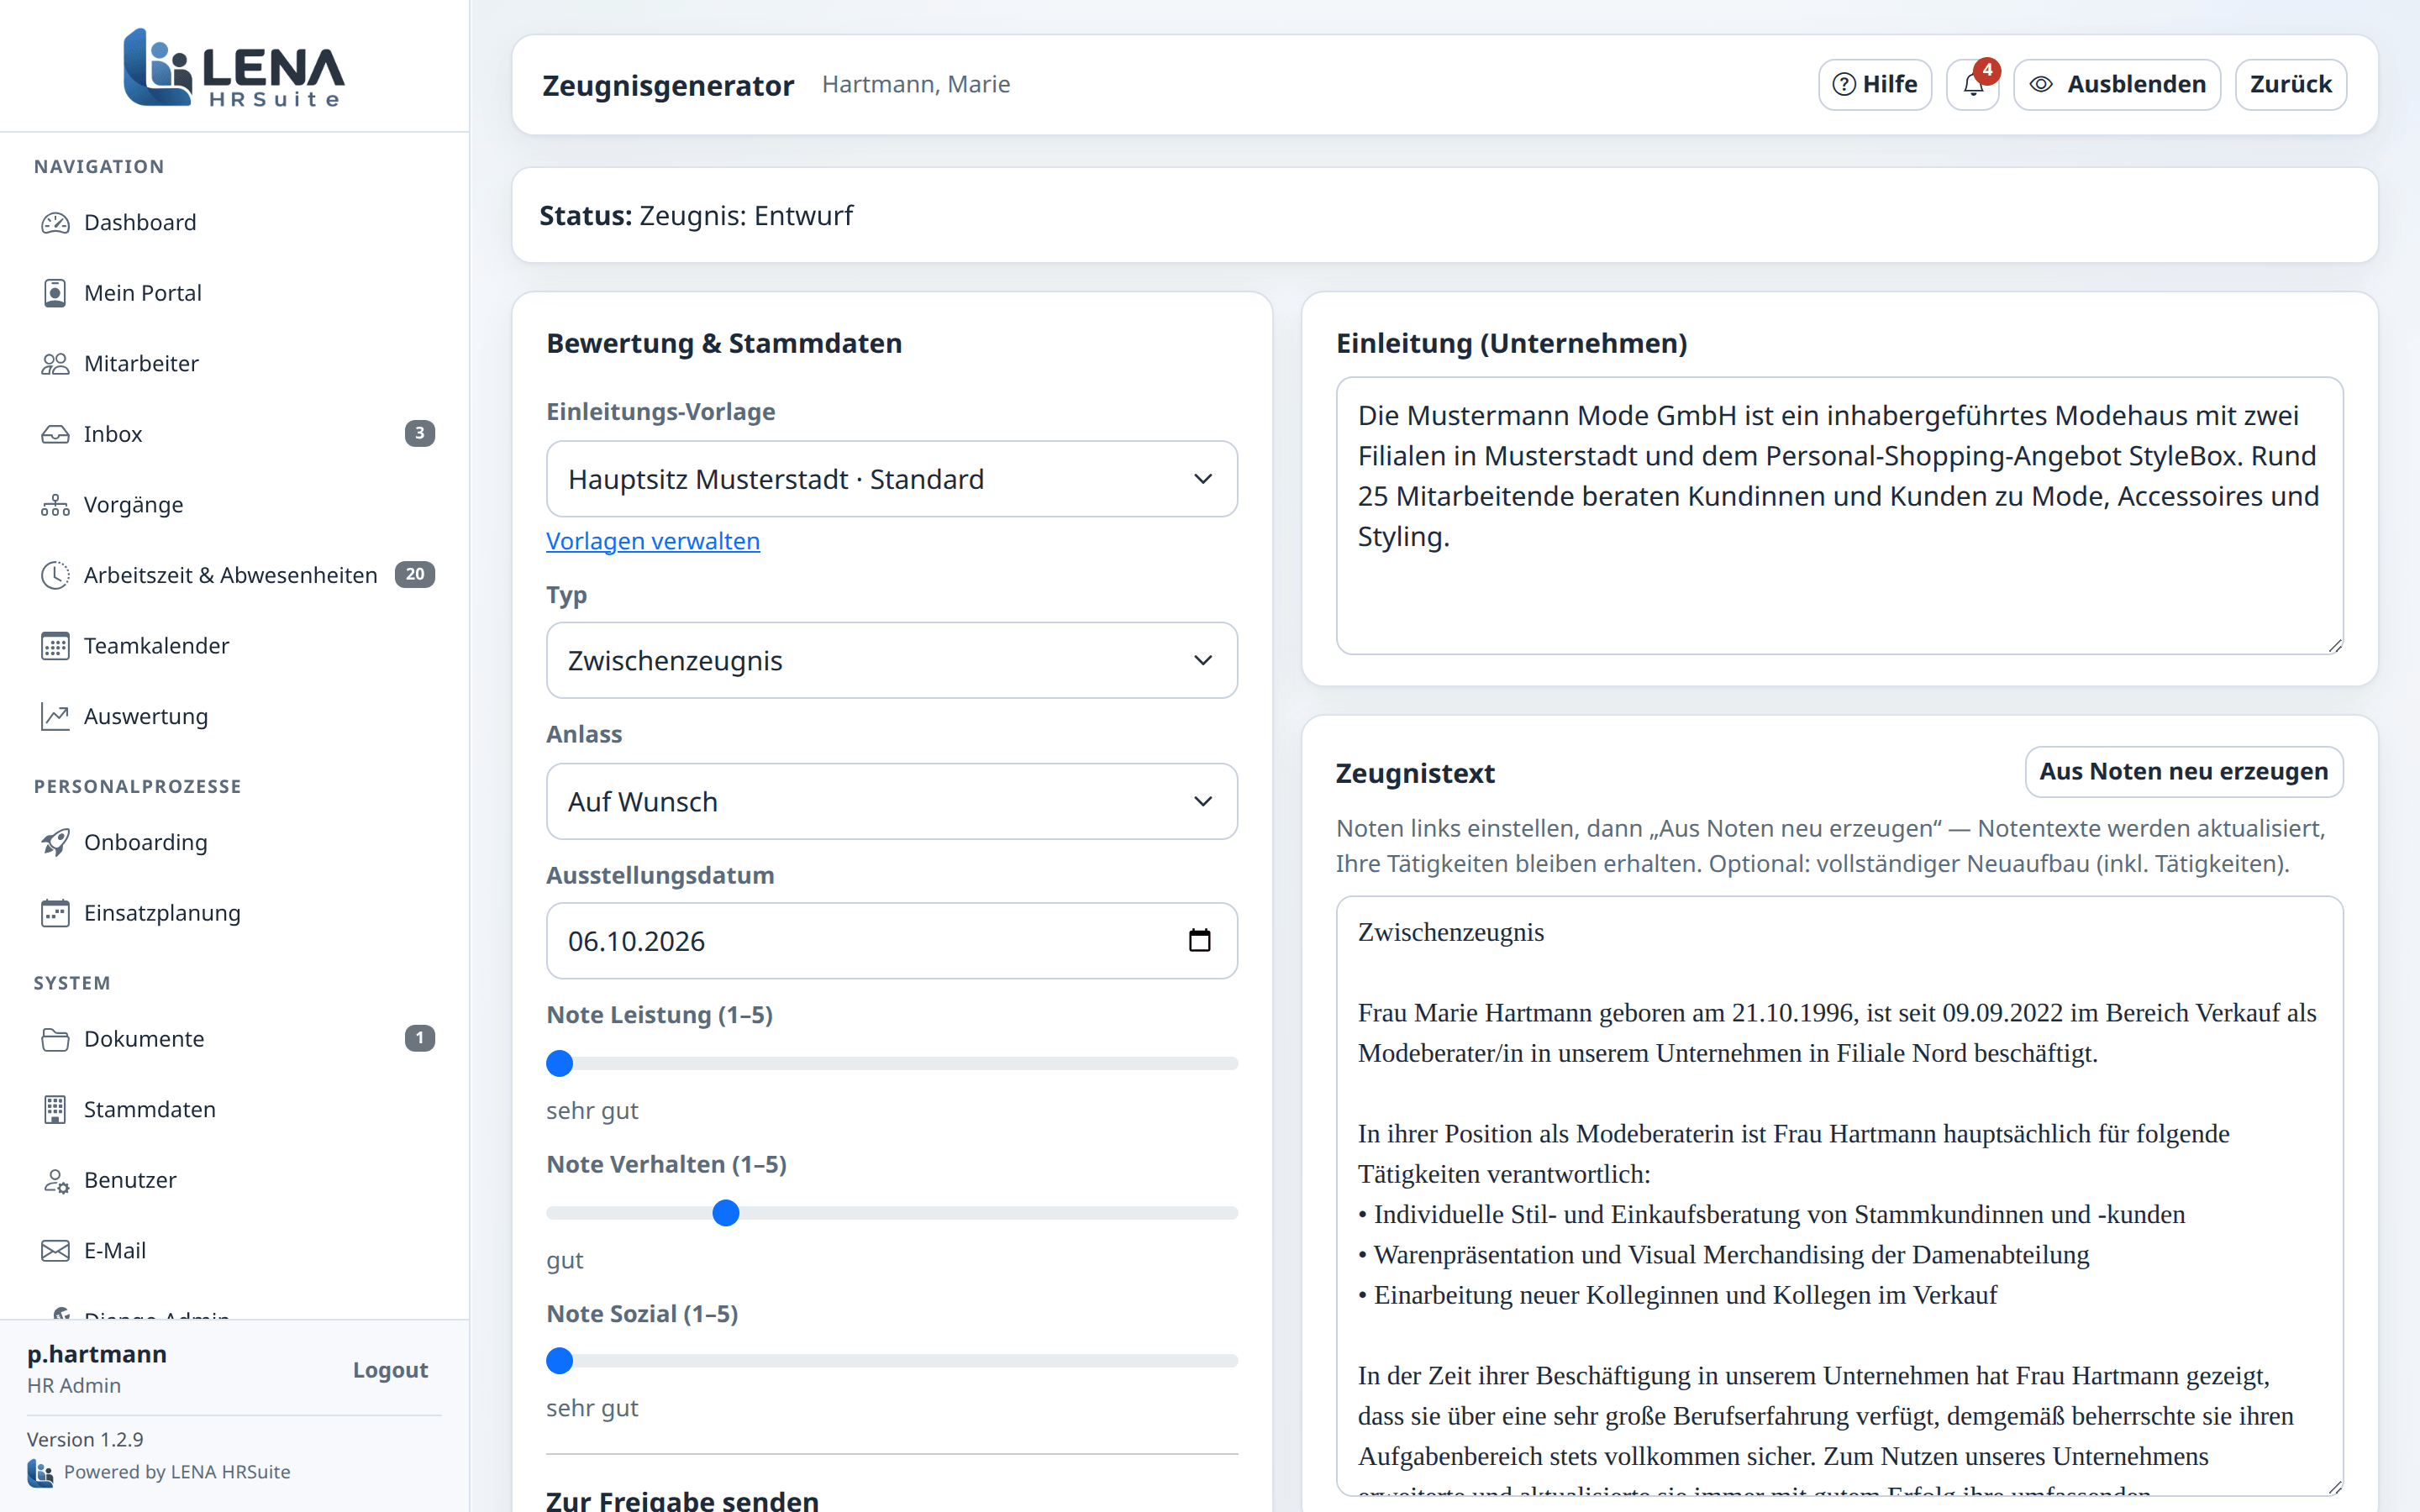Toggle Ausblenden visibility button
This screenshot has width=2420, height=1512.
(2117, 85)
